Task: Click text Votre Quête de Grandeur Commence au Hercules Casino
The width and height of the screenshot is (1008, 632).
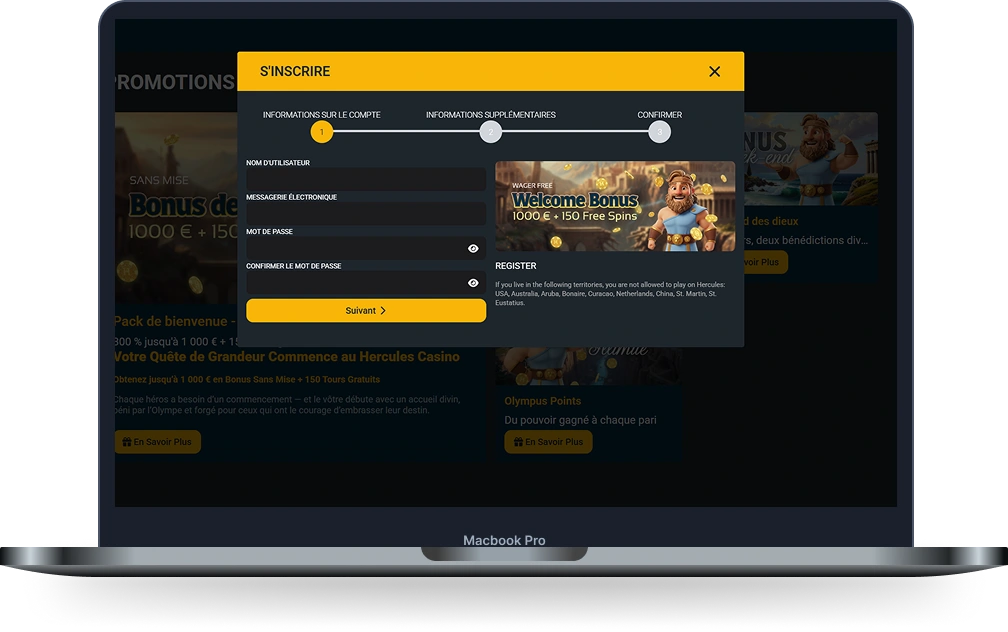Action: [x=287, y=356]
